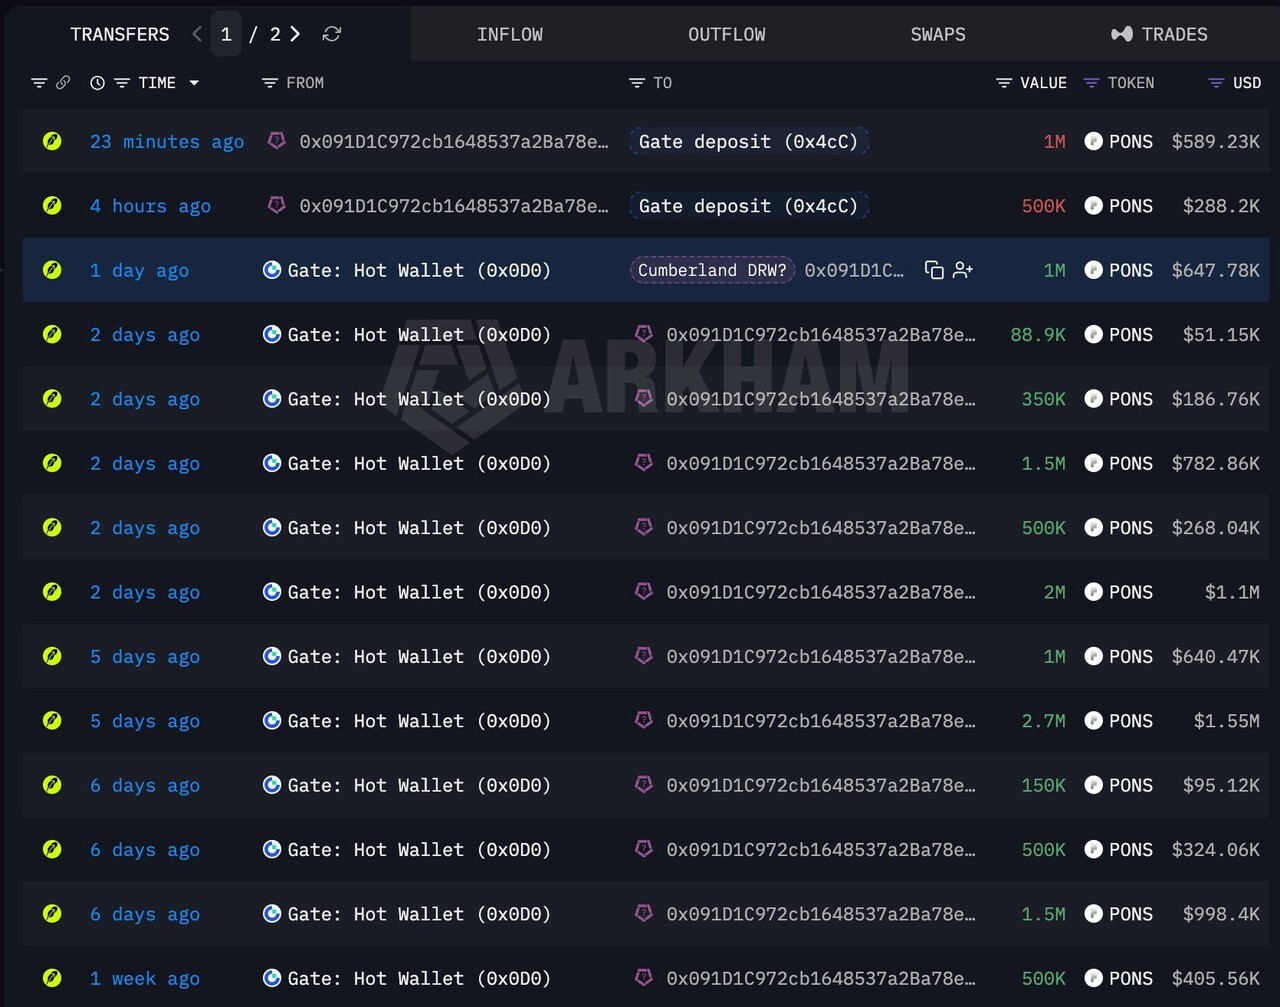The height and width of the screenshot is (1007, 1280).
Task: Copy the Cumberland DRW address
Action: [934, 270]
